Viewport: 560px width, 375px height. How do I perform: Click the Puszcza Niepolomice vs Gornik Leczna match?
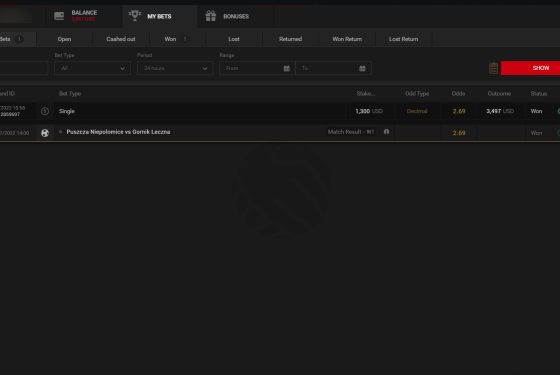tap(118, 132)
